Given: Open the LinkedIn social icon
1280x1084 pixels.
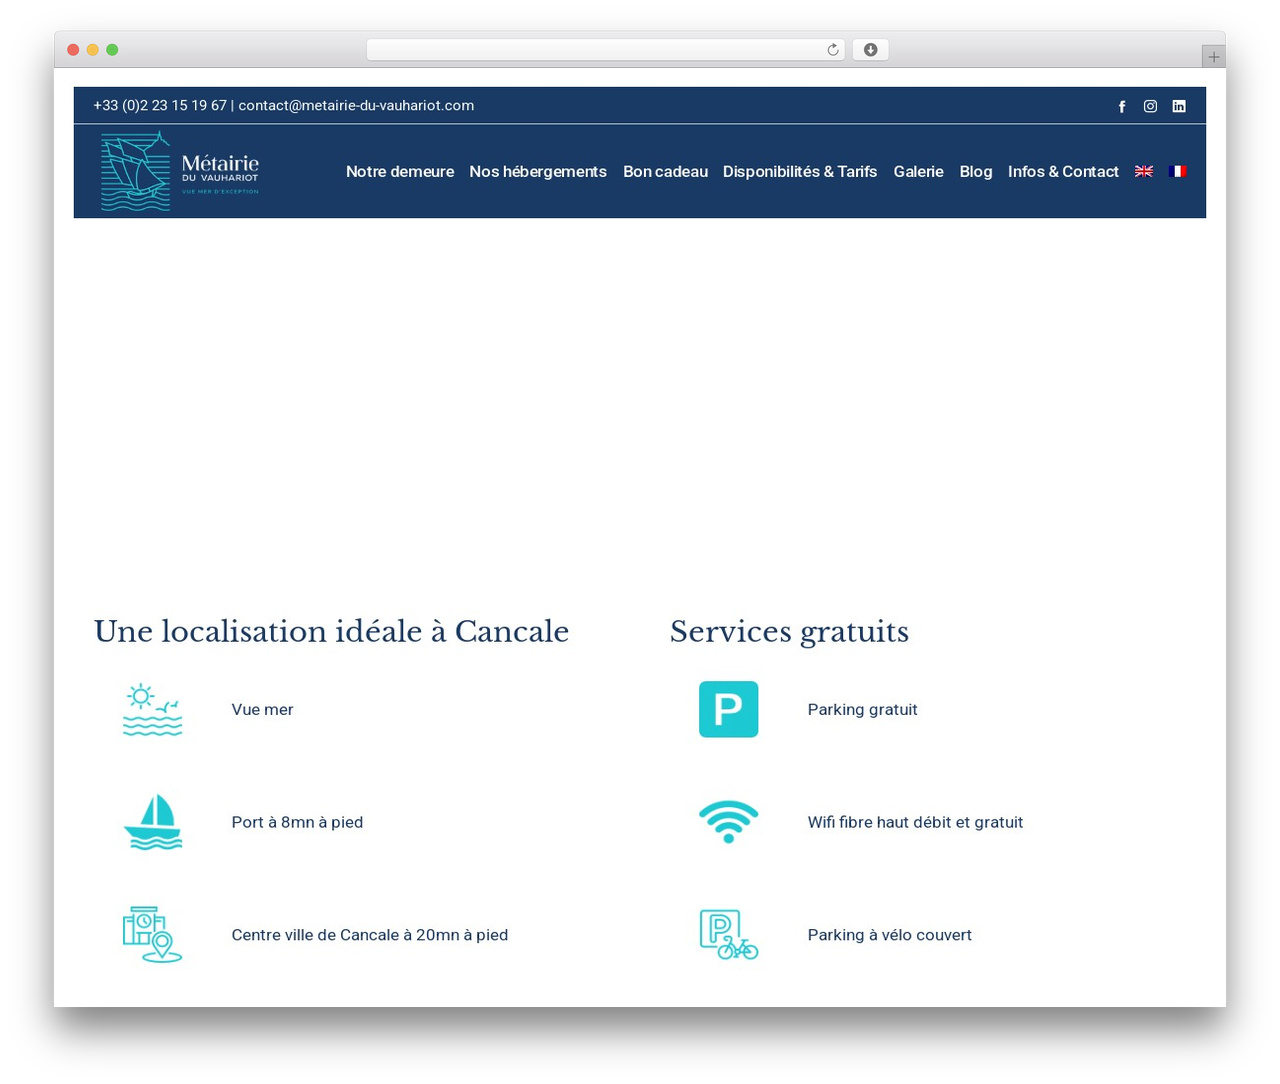Looking at the screenshot, I should pos(1179,106).
